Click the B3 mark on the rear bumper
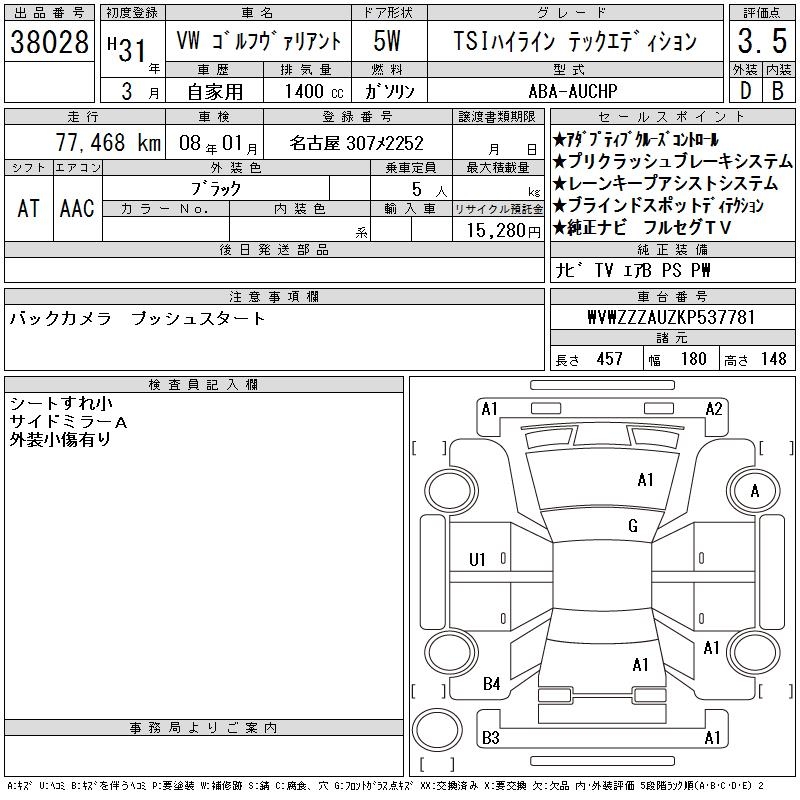 491,738
